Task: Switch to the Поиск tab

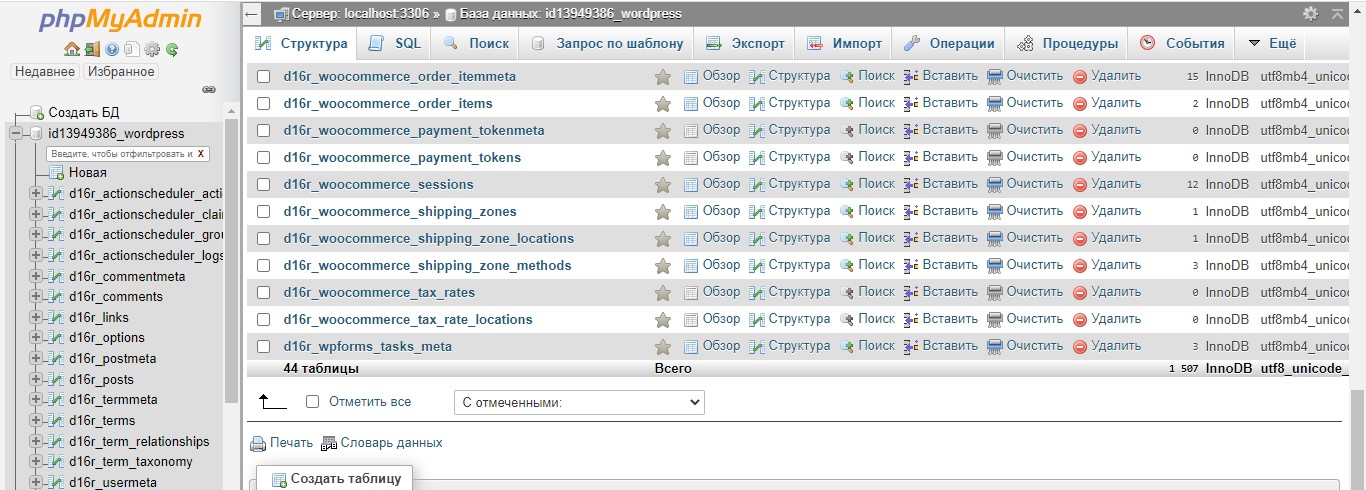Action: click(476, 44)
